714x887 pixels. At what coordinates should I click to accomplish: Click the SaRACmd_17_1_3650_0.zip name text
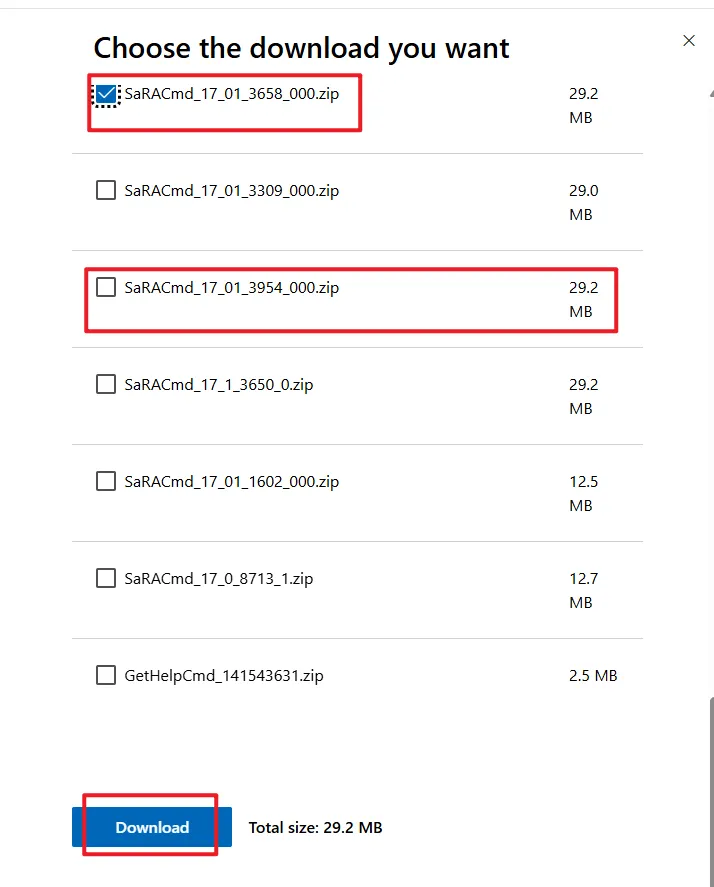coord(218,384)
